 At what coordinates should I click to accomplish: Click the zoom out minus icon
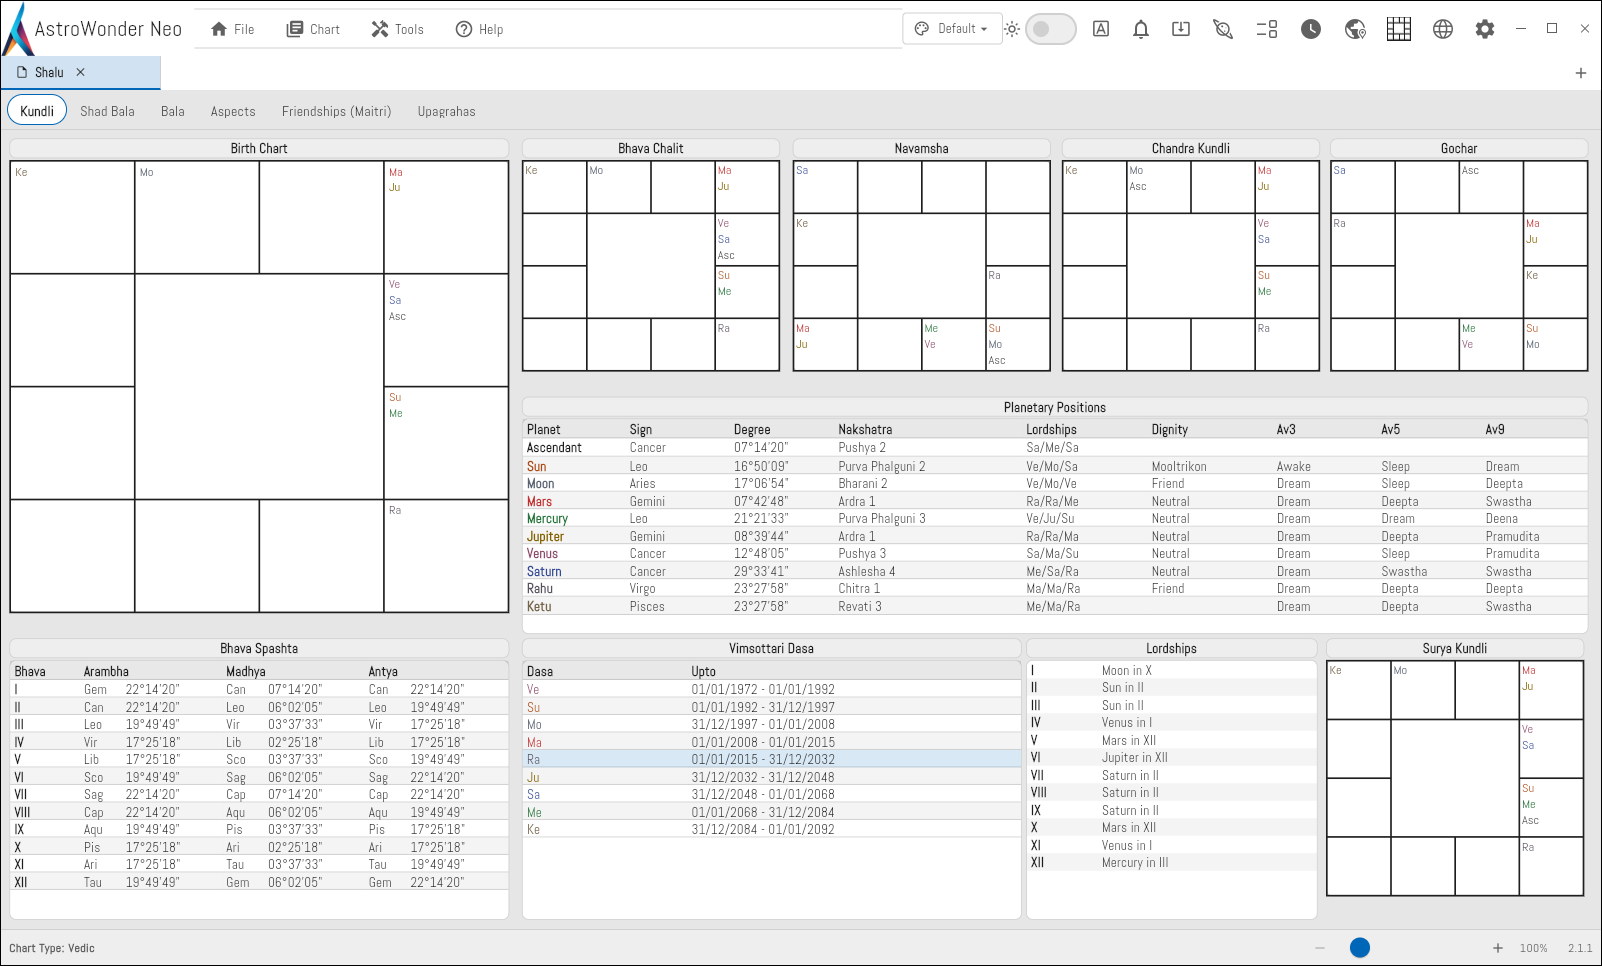(x=1320, y=948)
